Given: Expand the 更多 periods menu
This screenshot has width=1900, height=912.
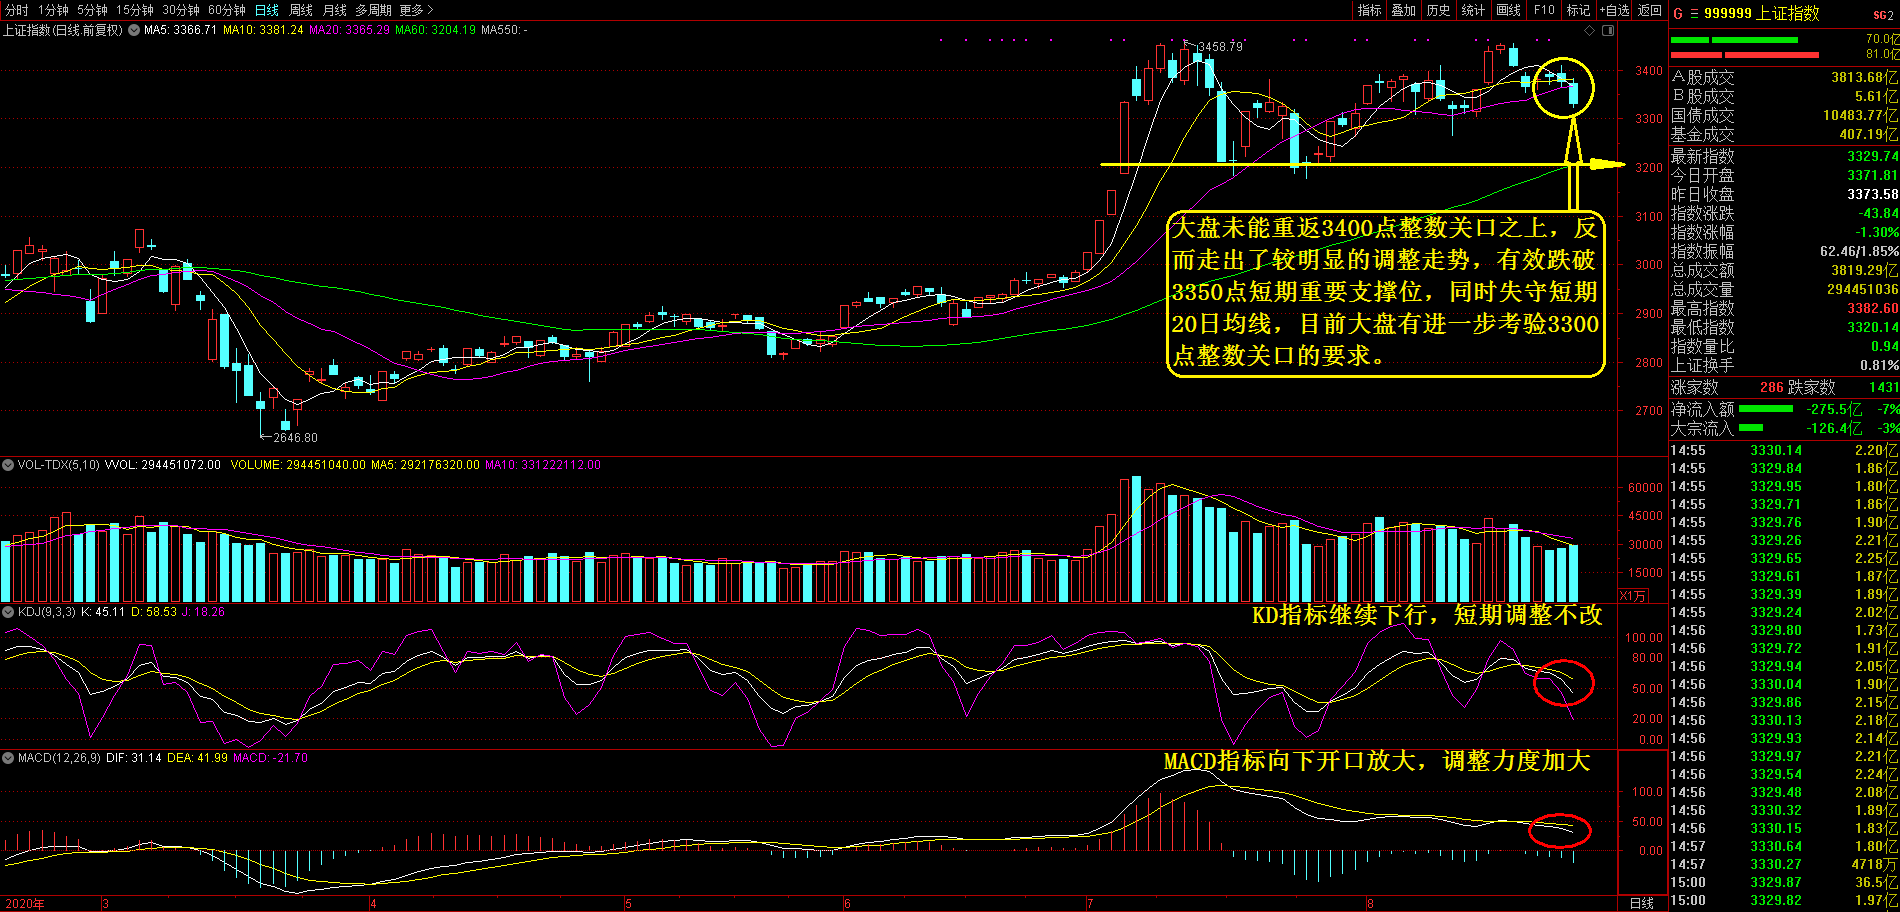Looking at the screenshot, I should (416, 10).
